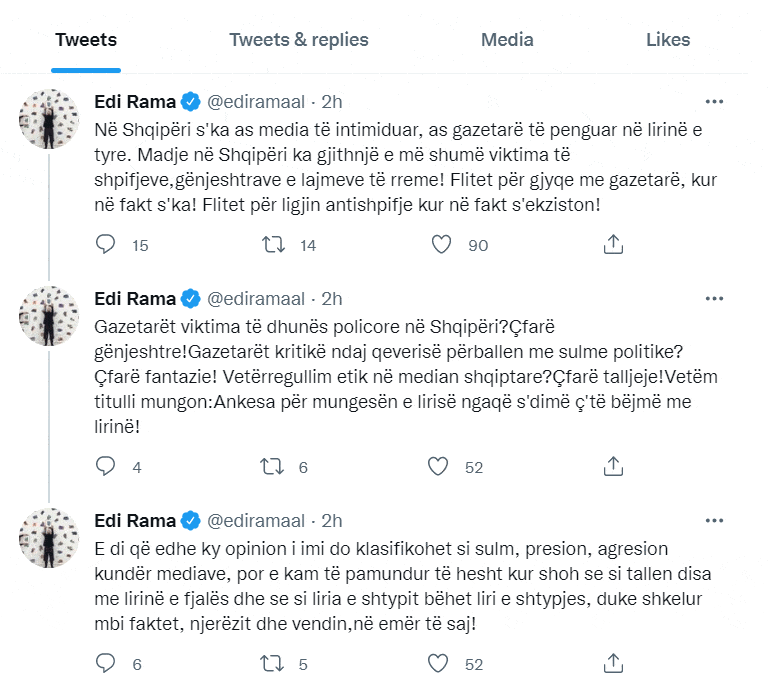Open more options on the first tweet
The image size is (768, 684).
point(714,101)
